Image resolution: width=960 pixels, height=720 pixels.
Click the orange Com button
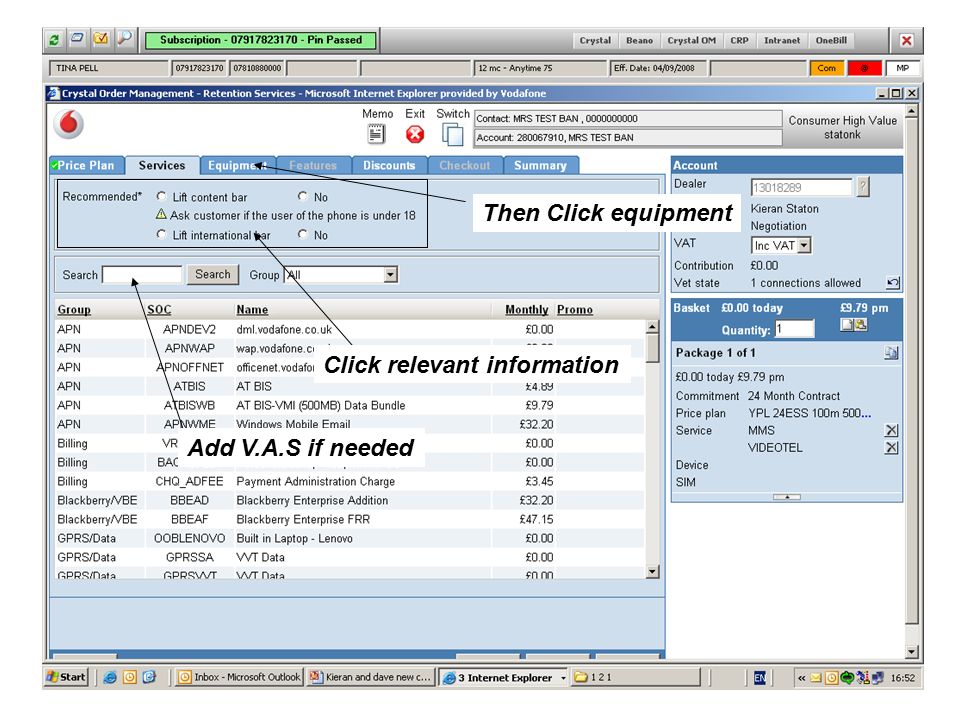(x=827, y=68)
